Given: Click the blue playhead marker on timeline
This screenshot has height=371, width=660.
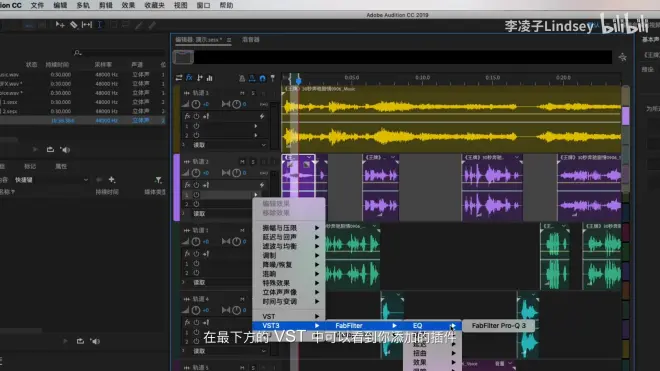Looking at the screenshot, I should click(x=298, y=80).
